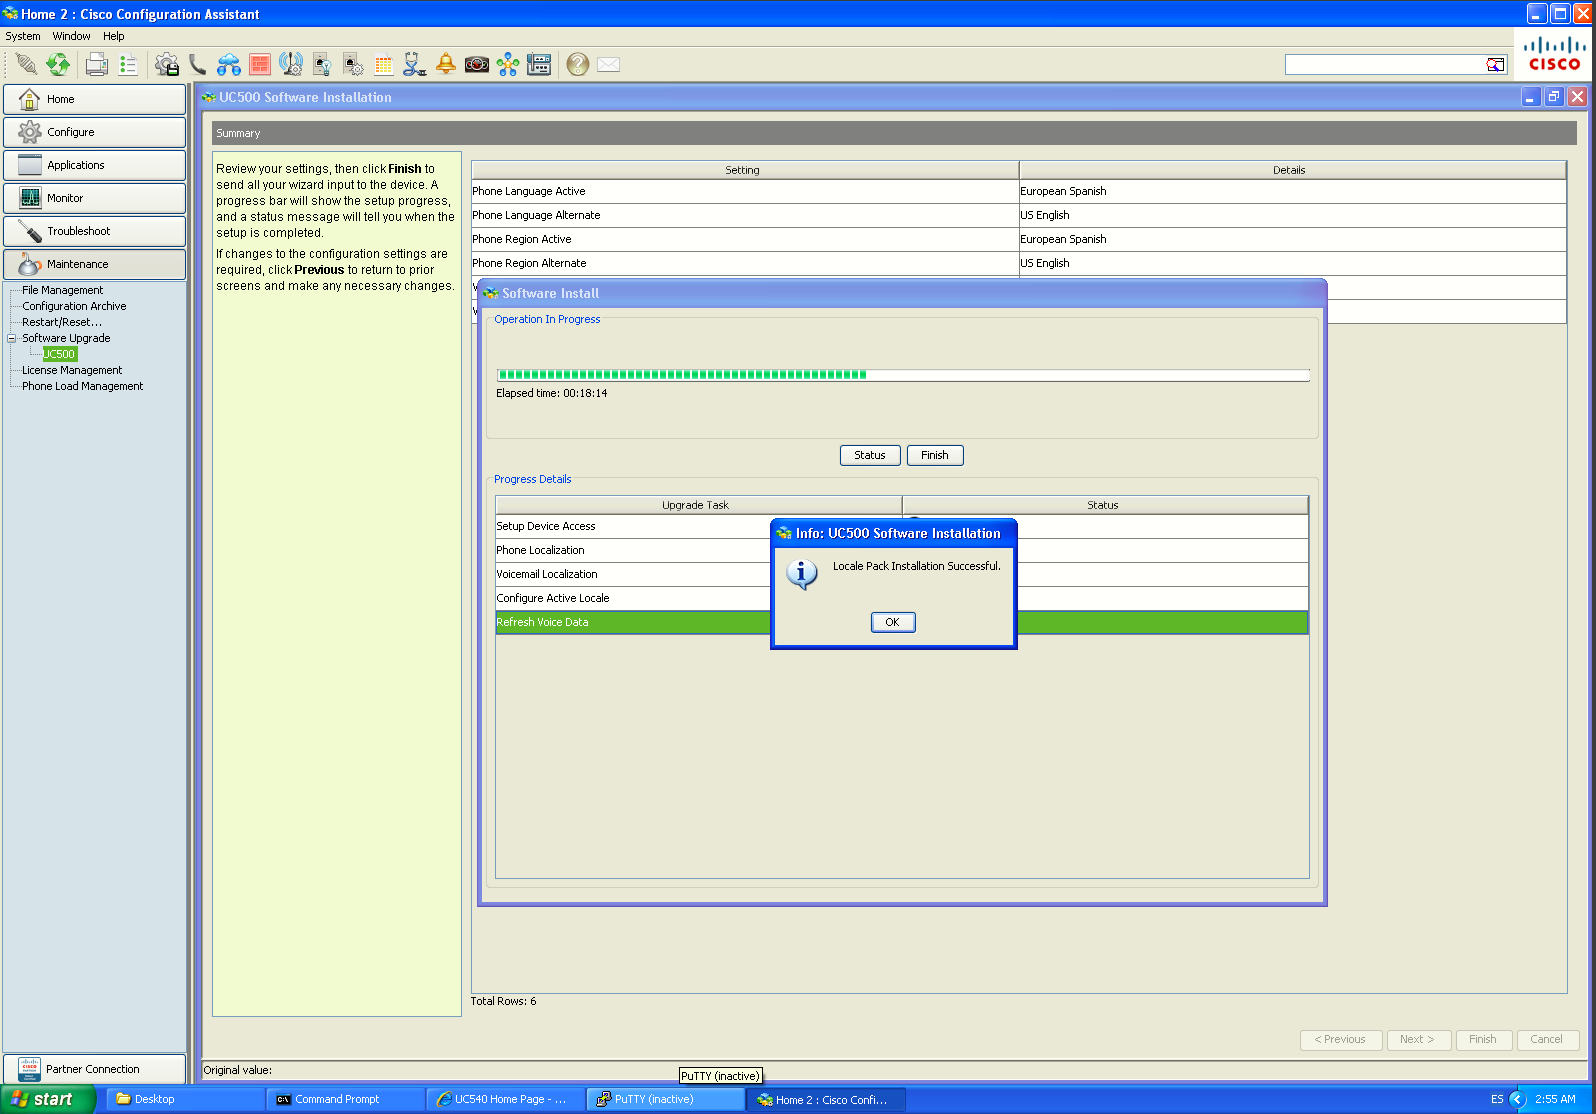This screenshot has height=1114, width=1596.
Task: Open Partner Connection in the sidebar
Action: pyautogui.click(x=94, y=1069)
